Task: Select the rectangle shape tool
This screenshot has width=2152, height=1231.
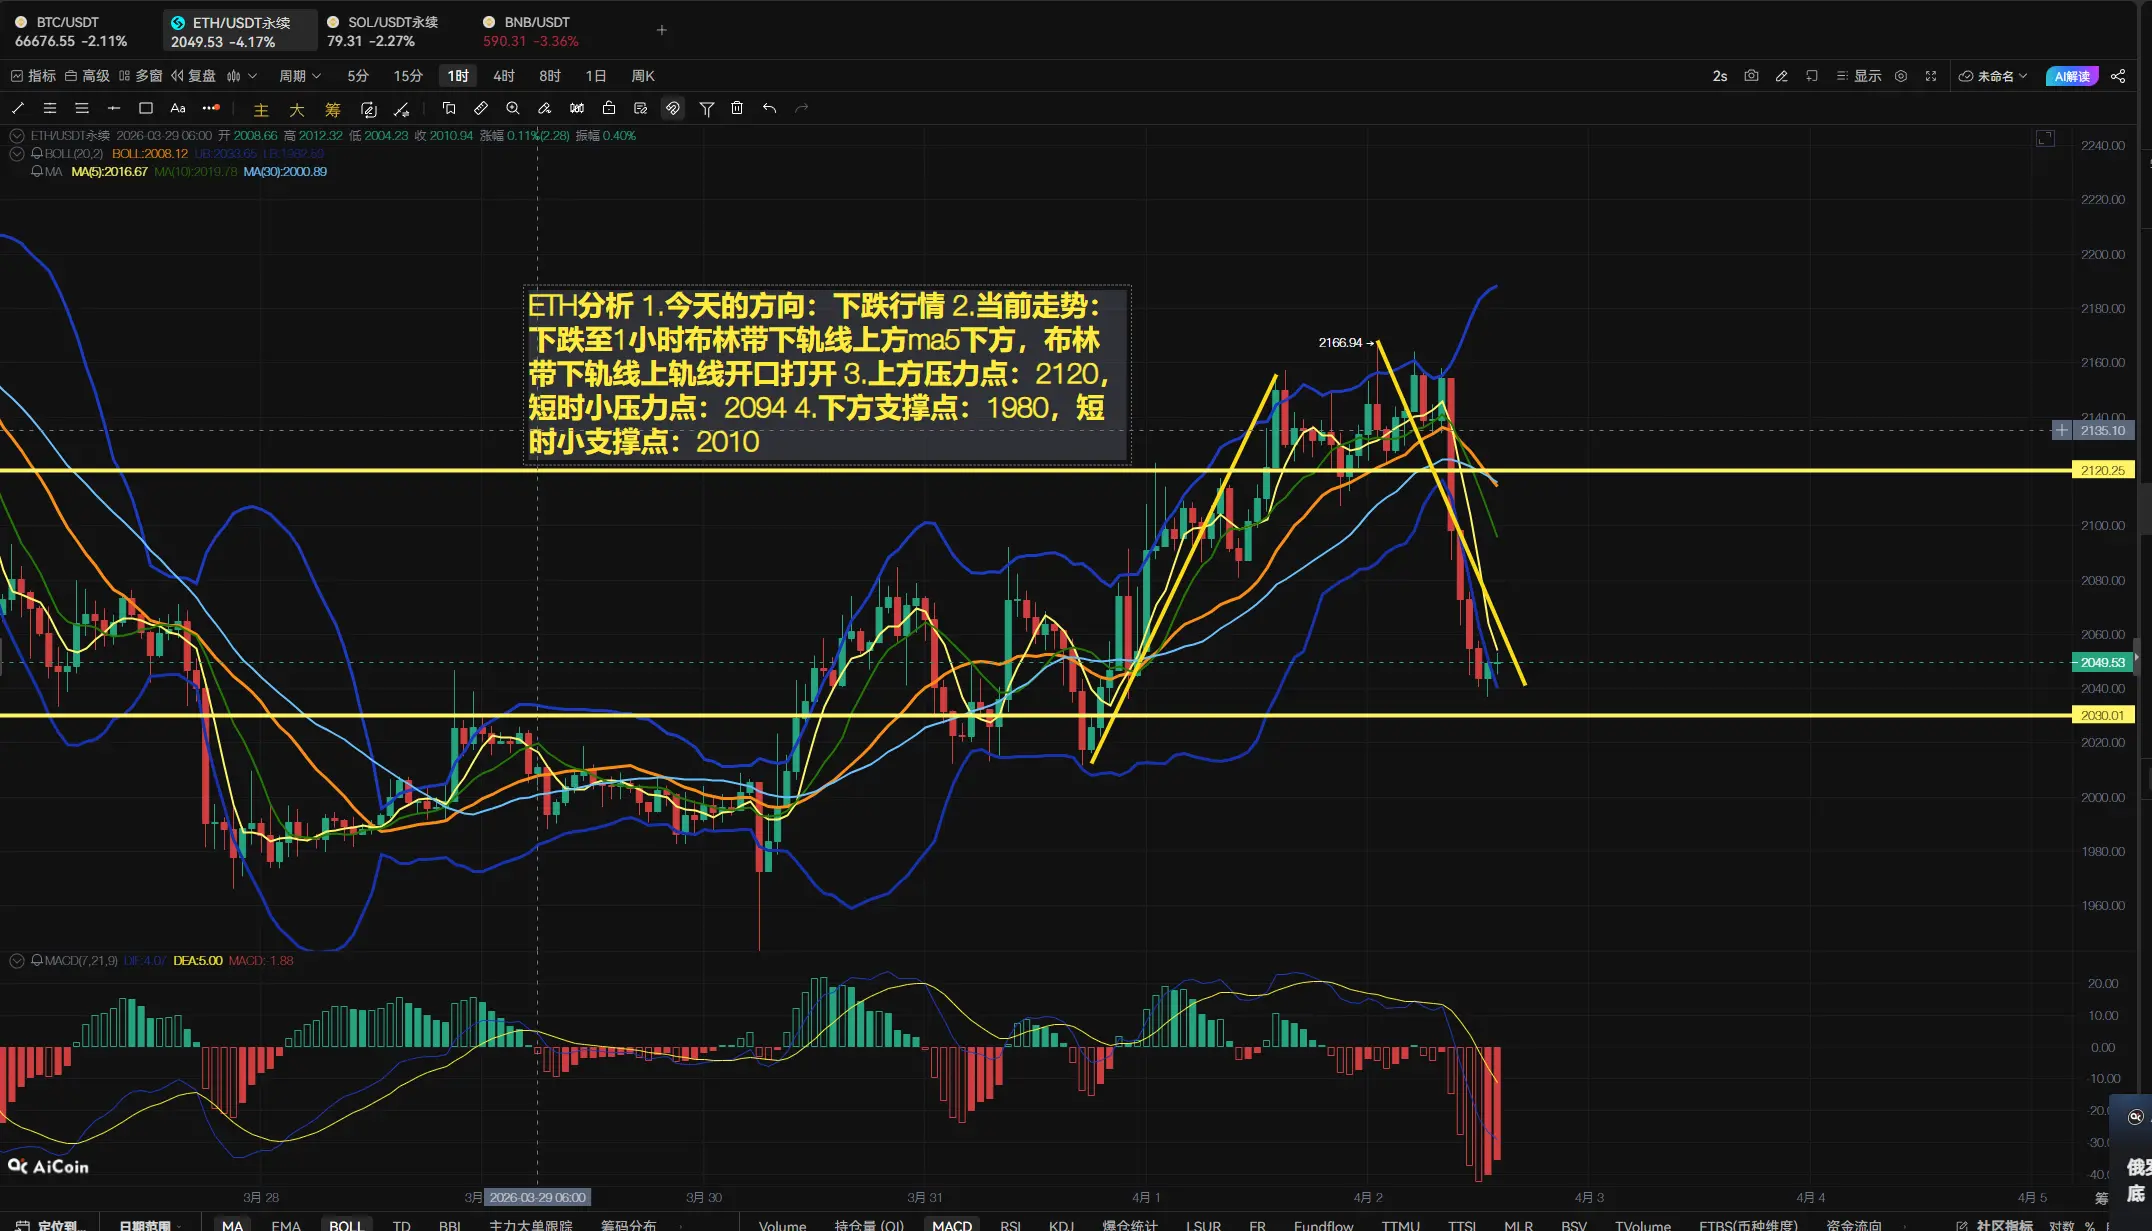Action: (x=146, y=108)
